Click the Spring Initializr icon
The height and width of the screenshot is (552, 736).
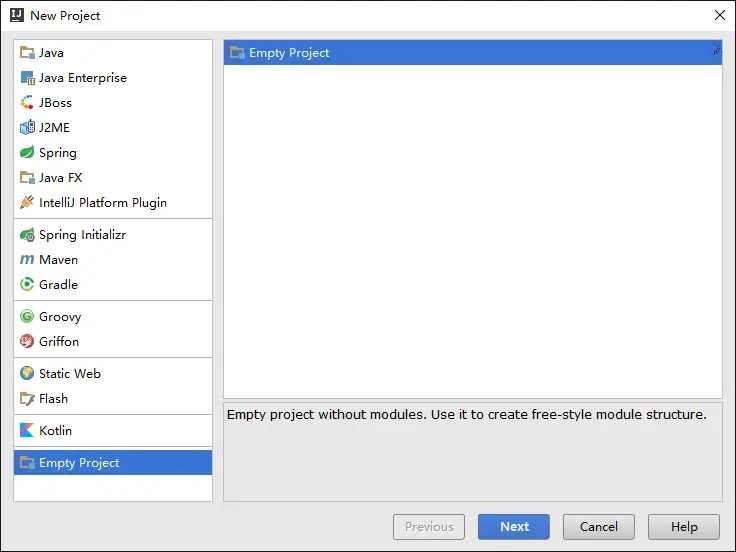click(x=27, y=235)
